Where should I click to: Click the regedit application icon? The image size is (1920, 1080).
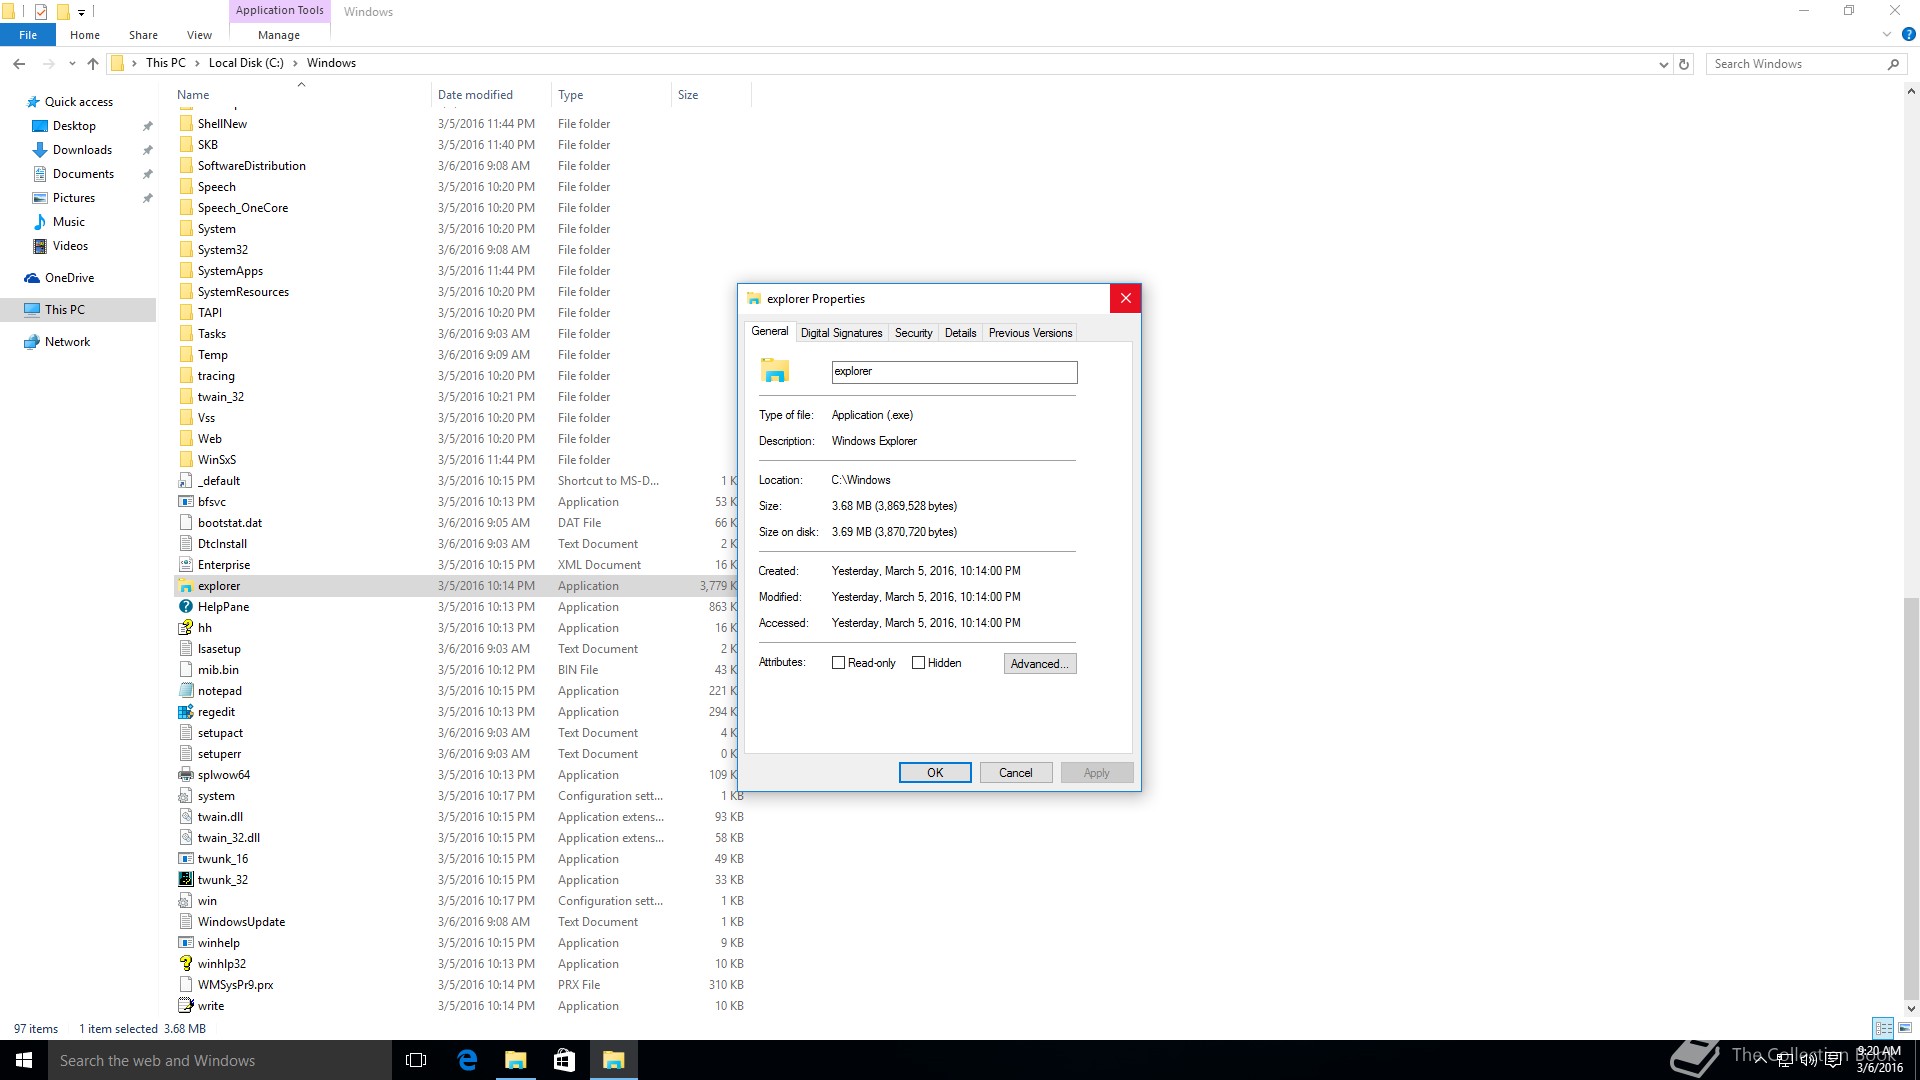click(185, 712)
